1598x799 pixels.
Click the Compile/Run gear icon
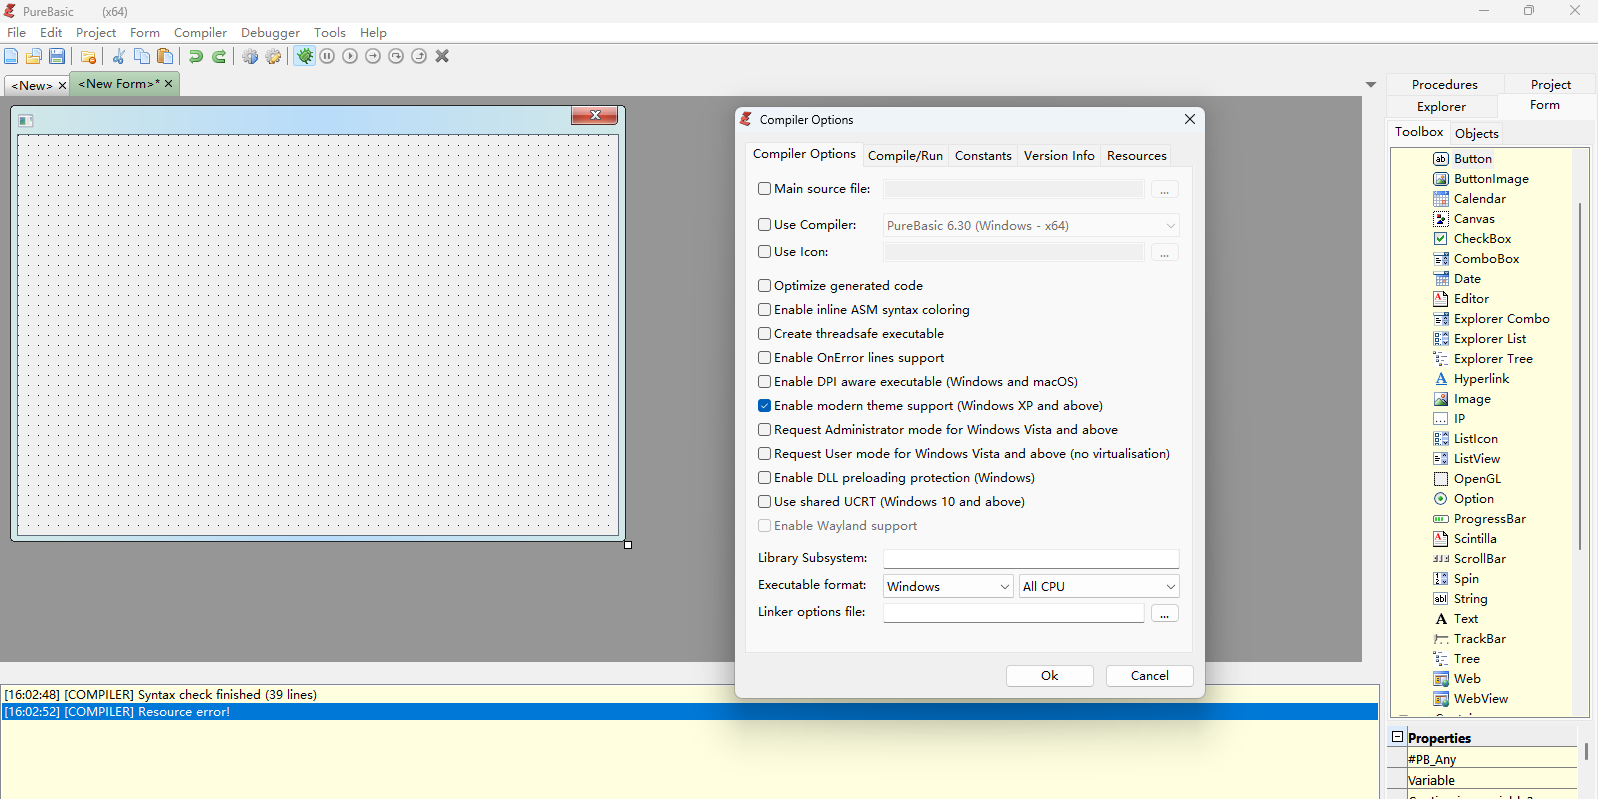click(x=250, y=56)
